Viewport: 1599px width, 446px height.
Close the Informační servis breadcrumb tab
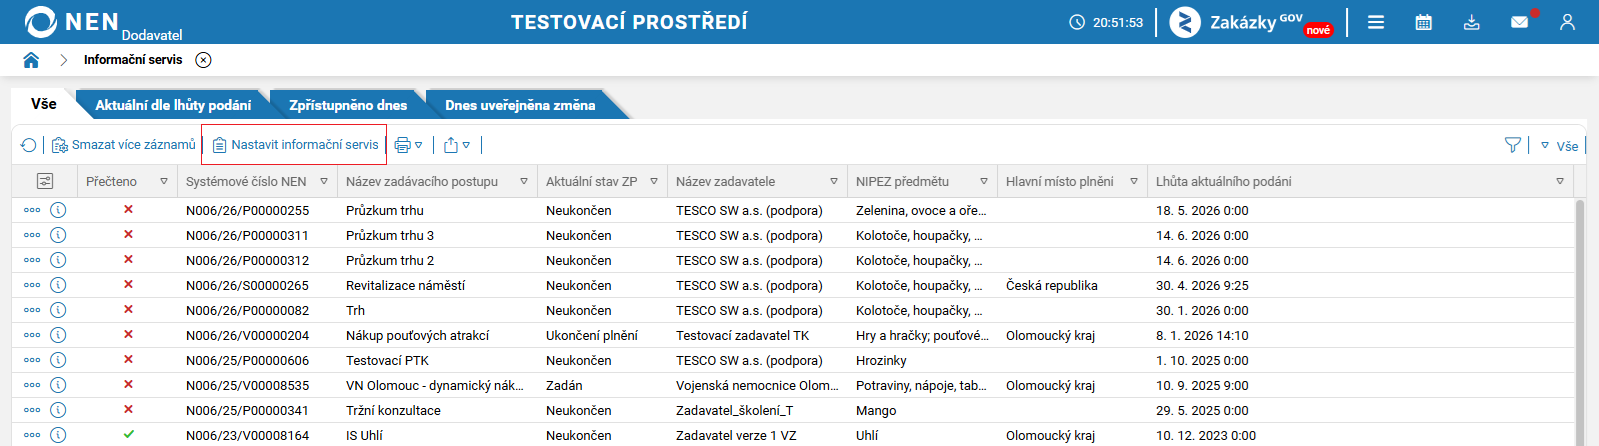[203, 60]
